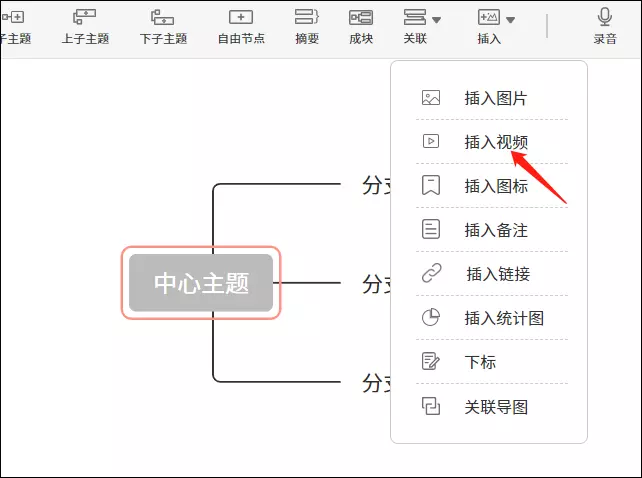Screen dimensions: 642x478
Task: Add a 自由节点 free node
Action: pyautogui.click(x=240, y=17)
